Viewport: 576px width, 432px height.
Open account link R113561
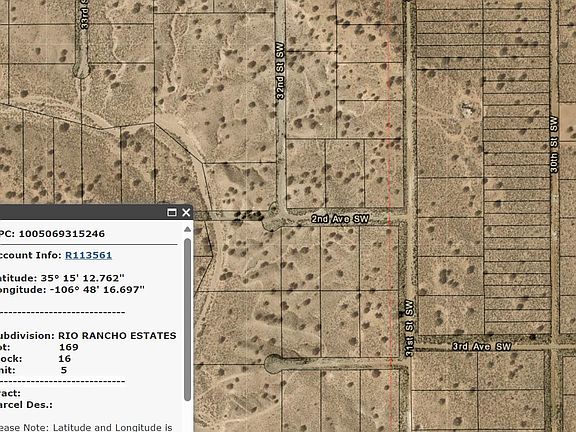(88, 255)
